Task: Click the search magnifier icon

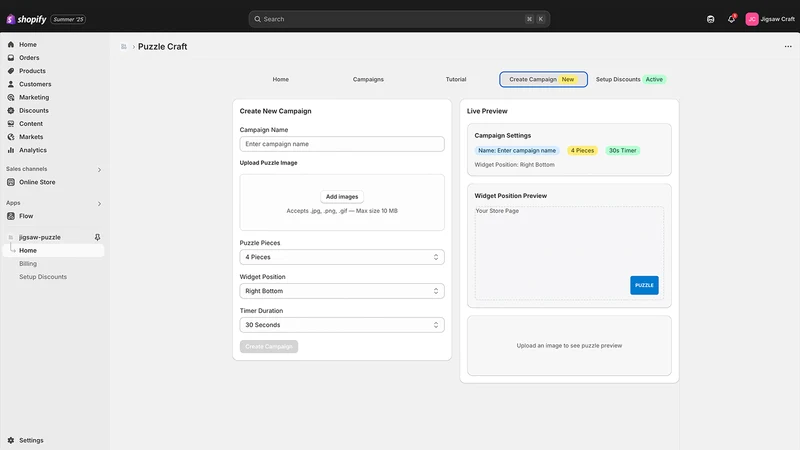Action: [x=258, y=19]
